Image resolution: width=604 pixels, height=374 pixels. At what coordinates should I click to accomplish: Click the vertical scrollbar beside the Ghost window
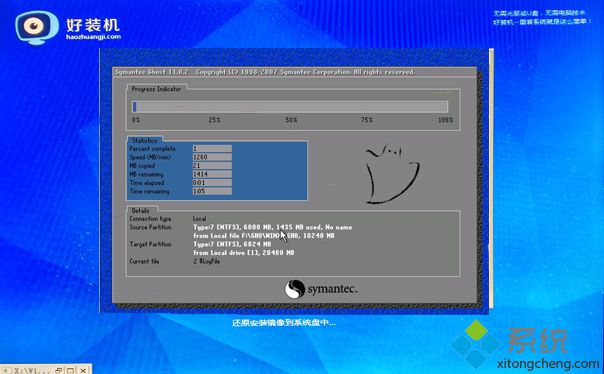pyautogui.click(x=491, y=178)
